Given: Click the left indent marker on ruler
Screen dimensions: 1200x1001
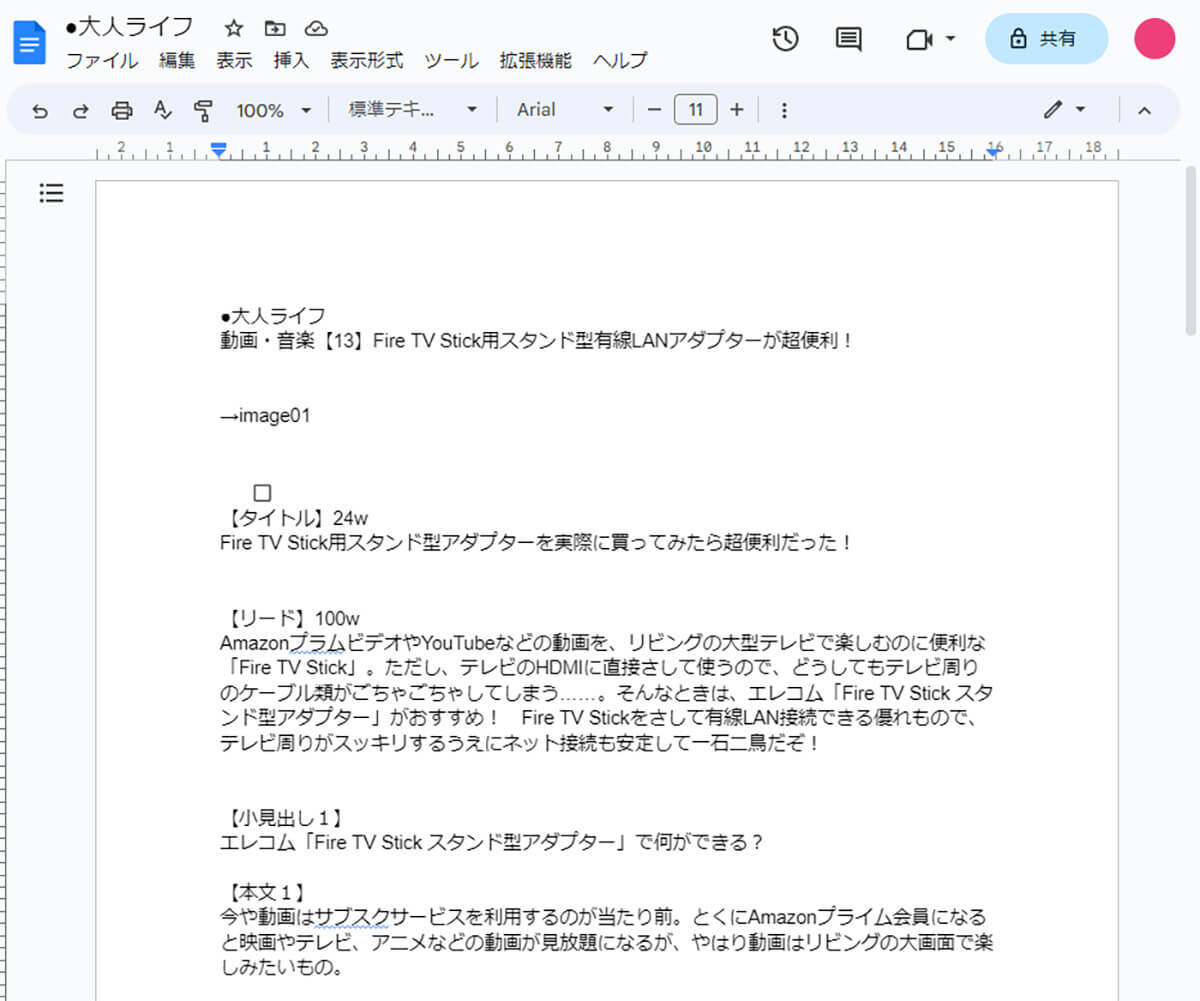Looking at the screenshot, I should pyautogui.click(x=219, y=149).
